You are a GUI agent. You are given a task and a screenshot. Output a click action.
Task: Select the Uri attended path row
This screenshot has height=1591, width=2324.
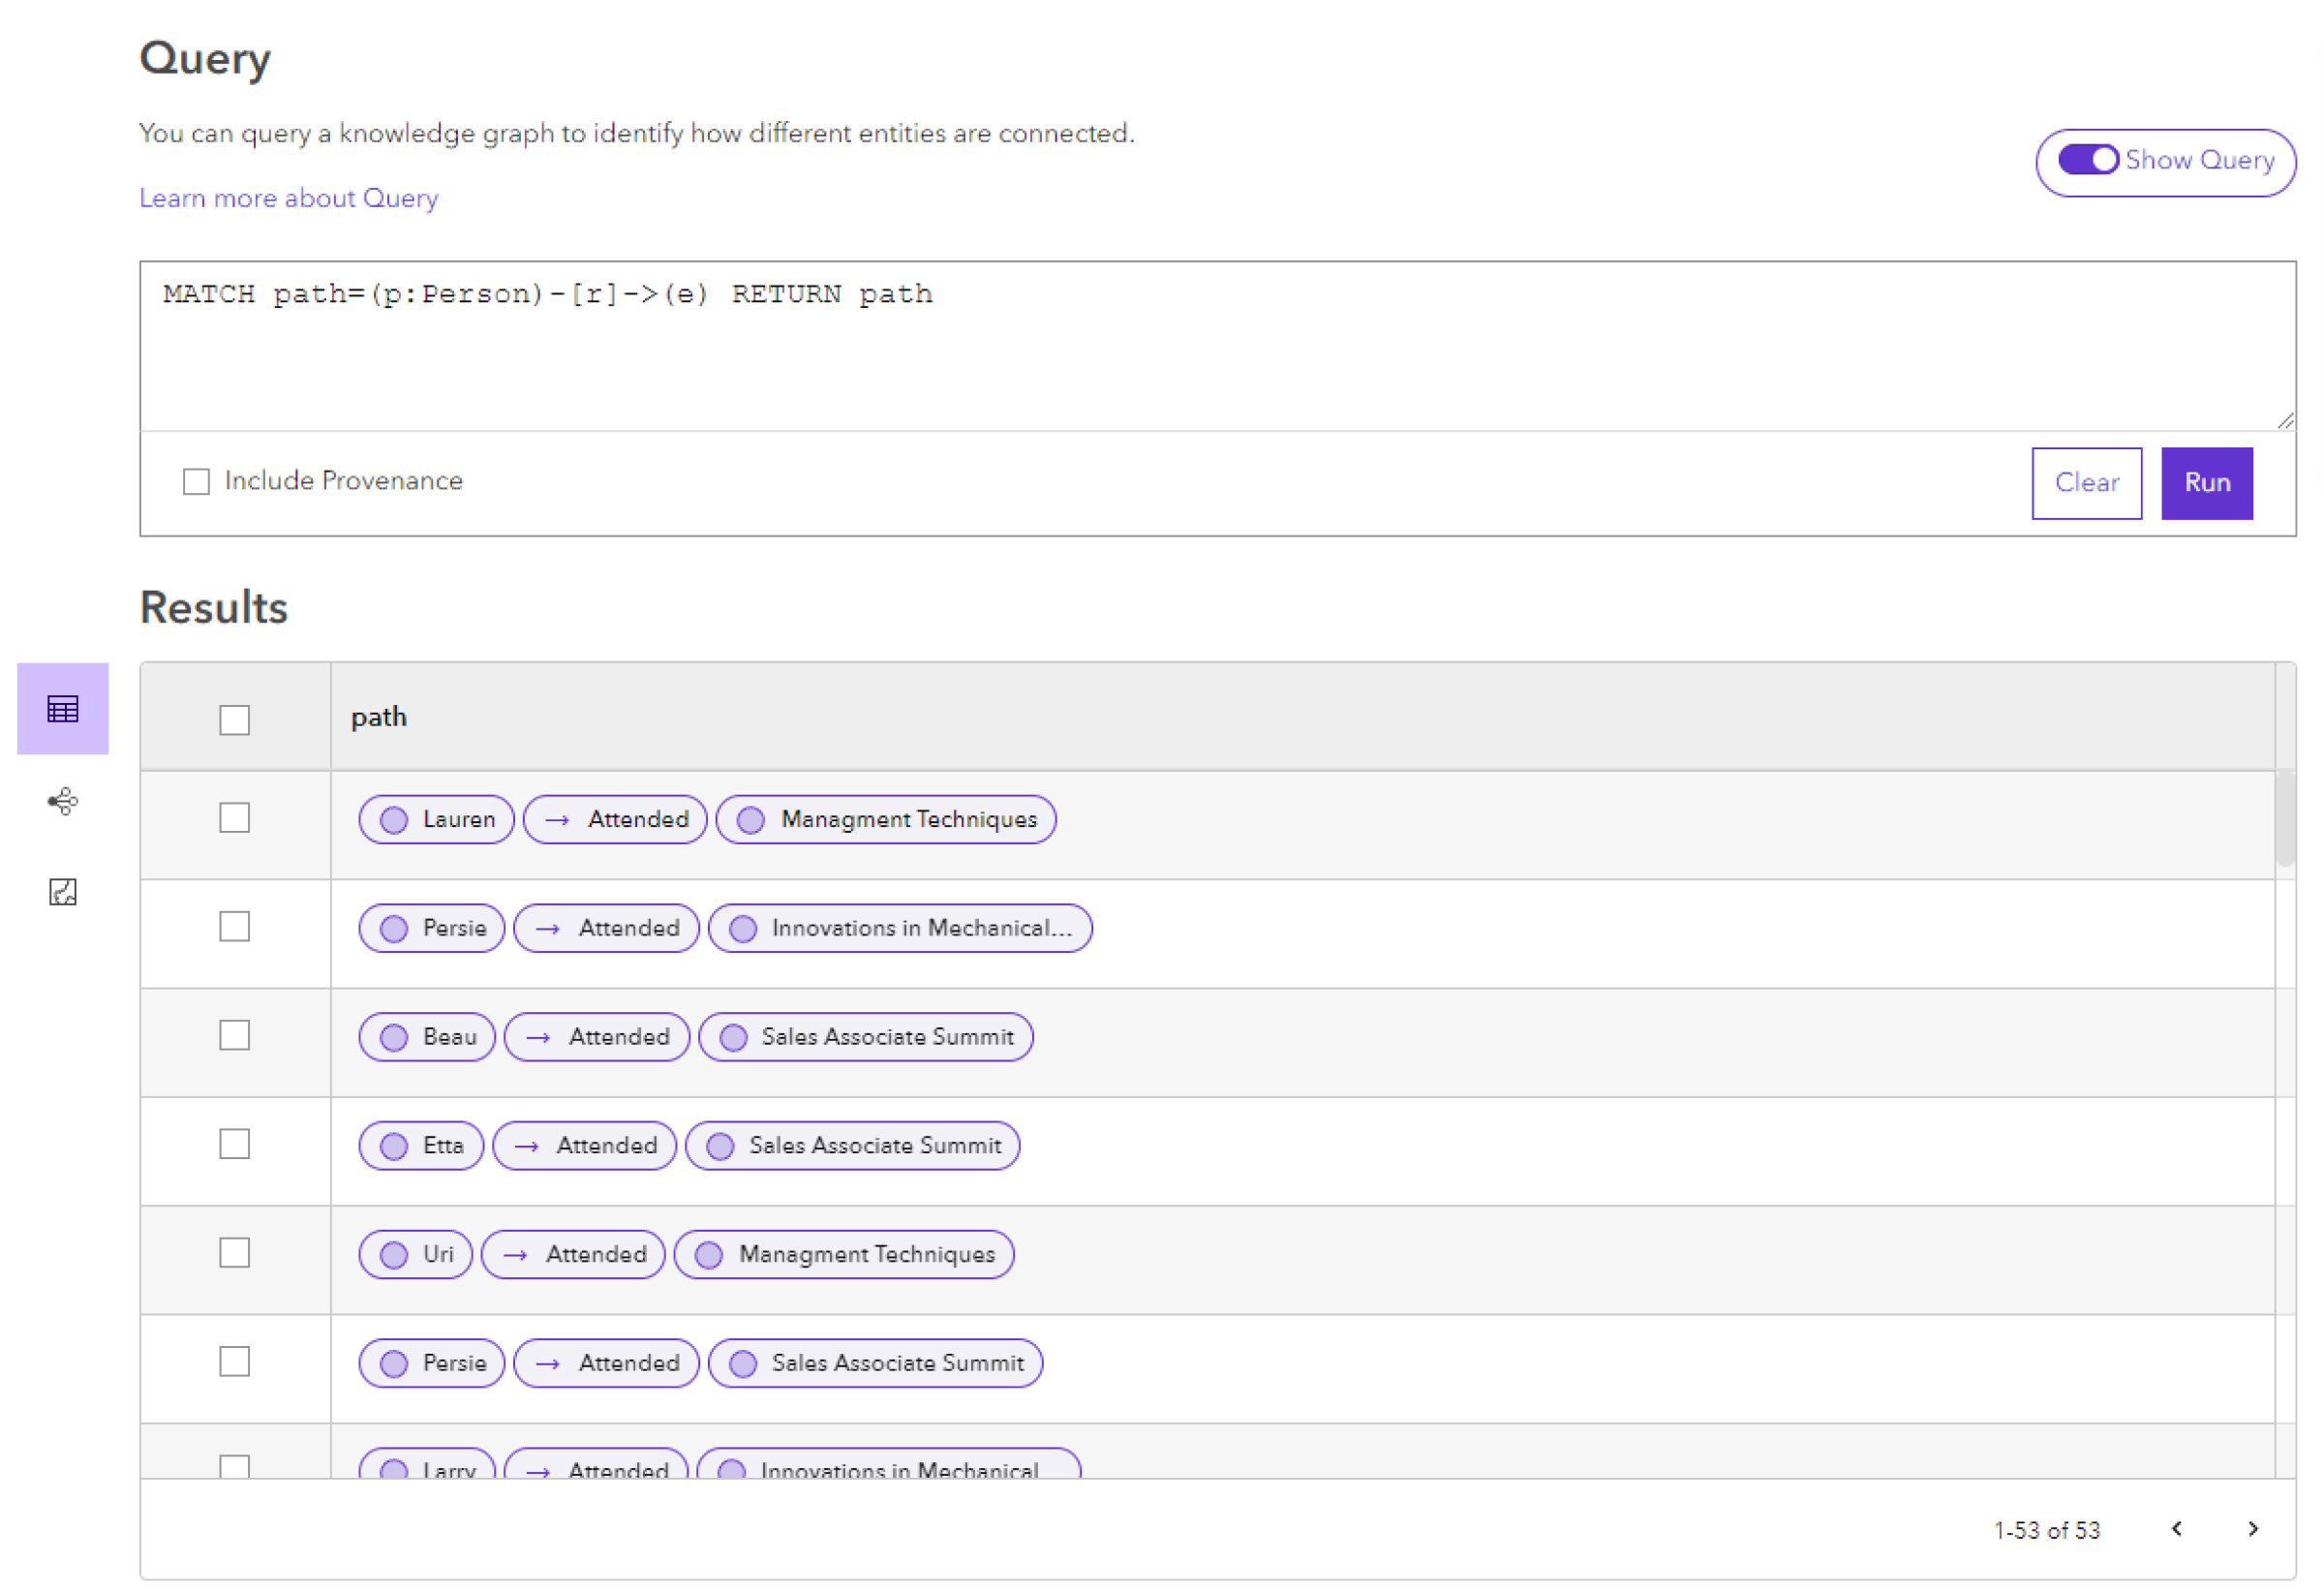235,1254
